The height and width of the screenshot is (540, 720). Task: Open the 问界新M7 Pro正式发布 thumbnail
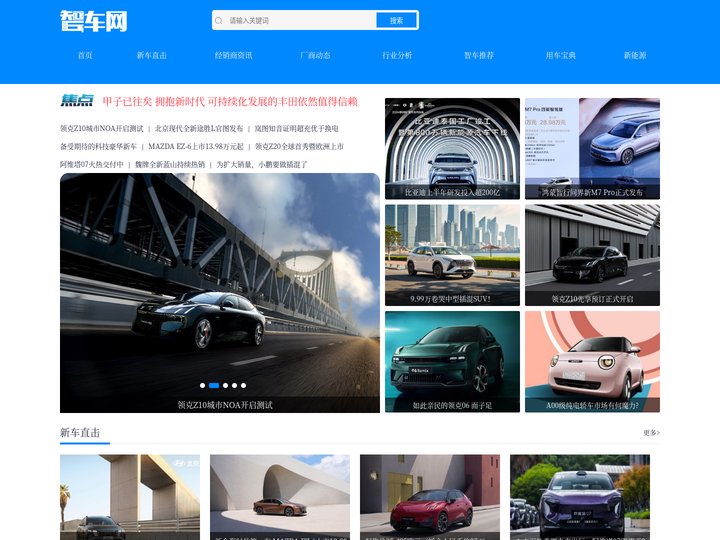(x=592, y=148)
